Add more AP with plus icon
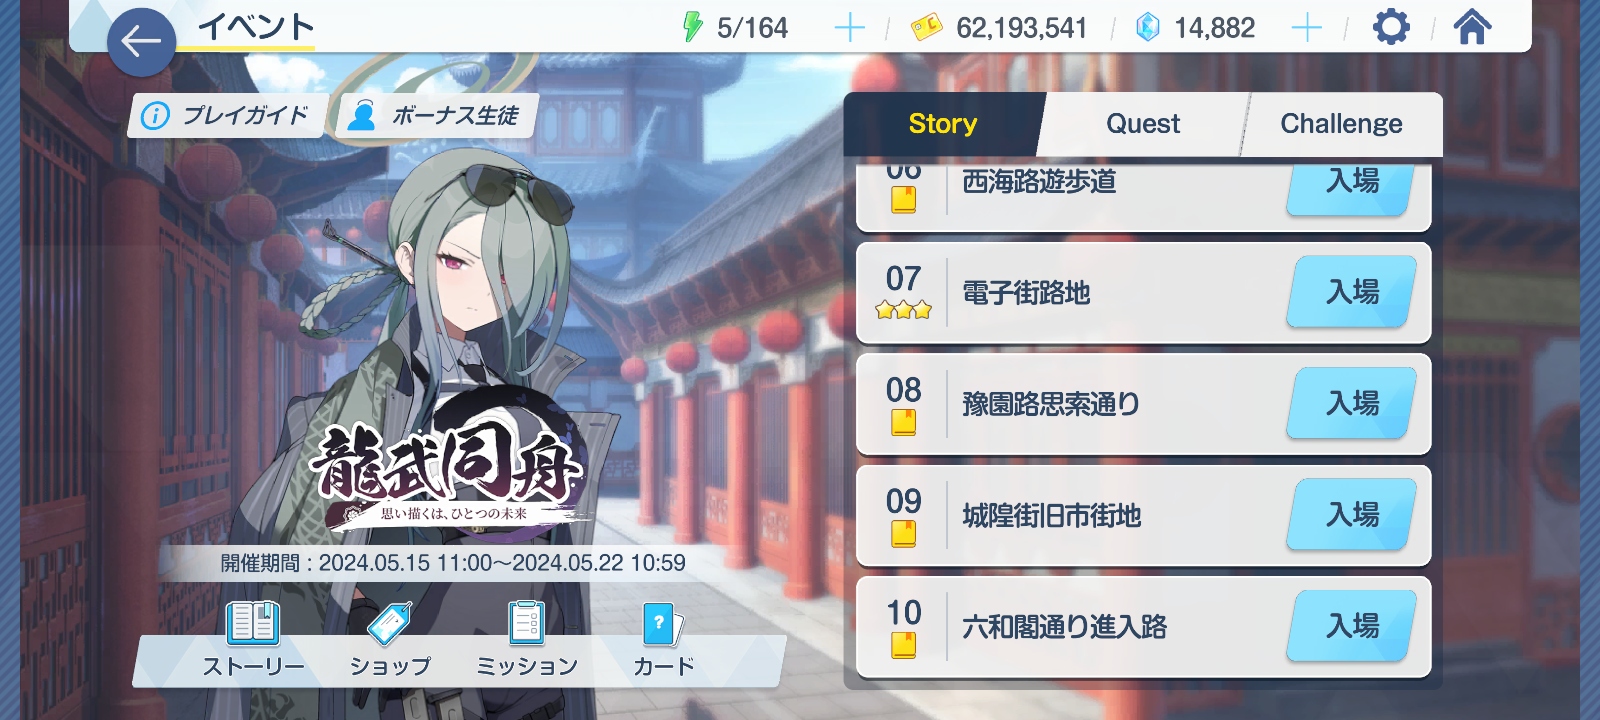Screen dimensions: 1600x720 click(x=849, y=28)
